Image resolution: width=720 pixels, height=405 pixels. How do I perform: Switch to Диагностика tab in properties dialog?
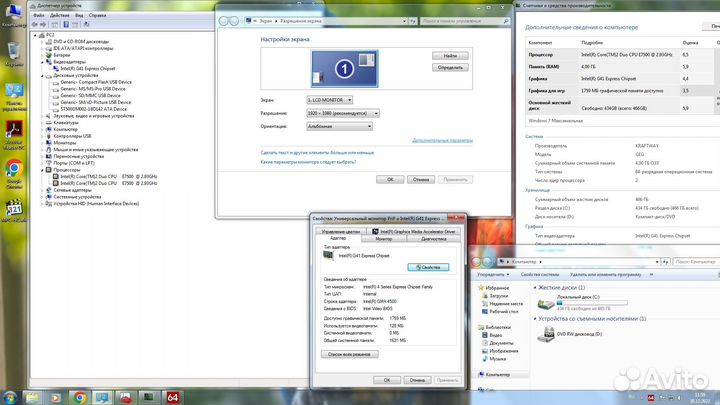click(433, 239)
